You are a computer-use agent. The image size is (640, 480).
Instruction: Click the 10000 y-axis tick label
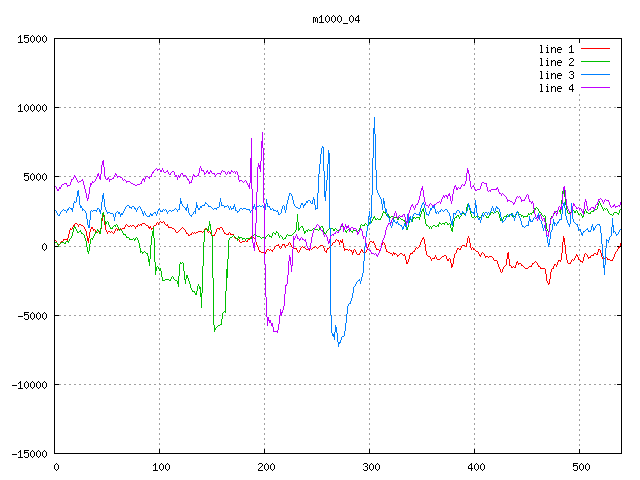32,108
